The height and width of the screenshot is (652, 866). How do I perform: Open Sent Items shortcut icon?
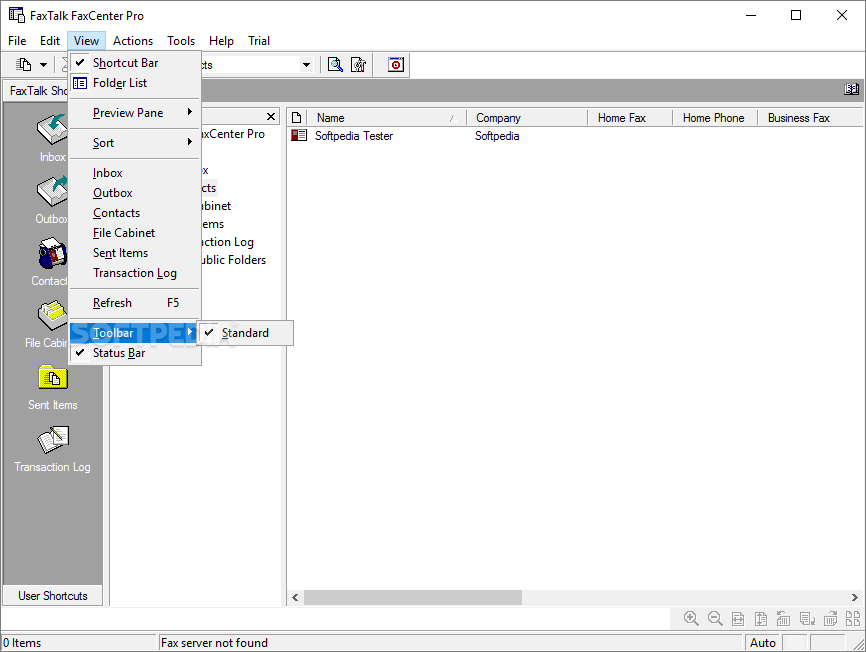coord(53,378)
